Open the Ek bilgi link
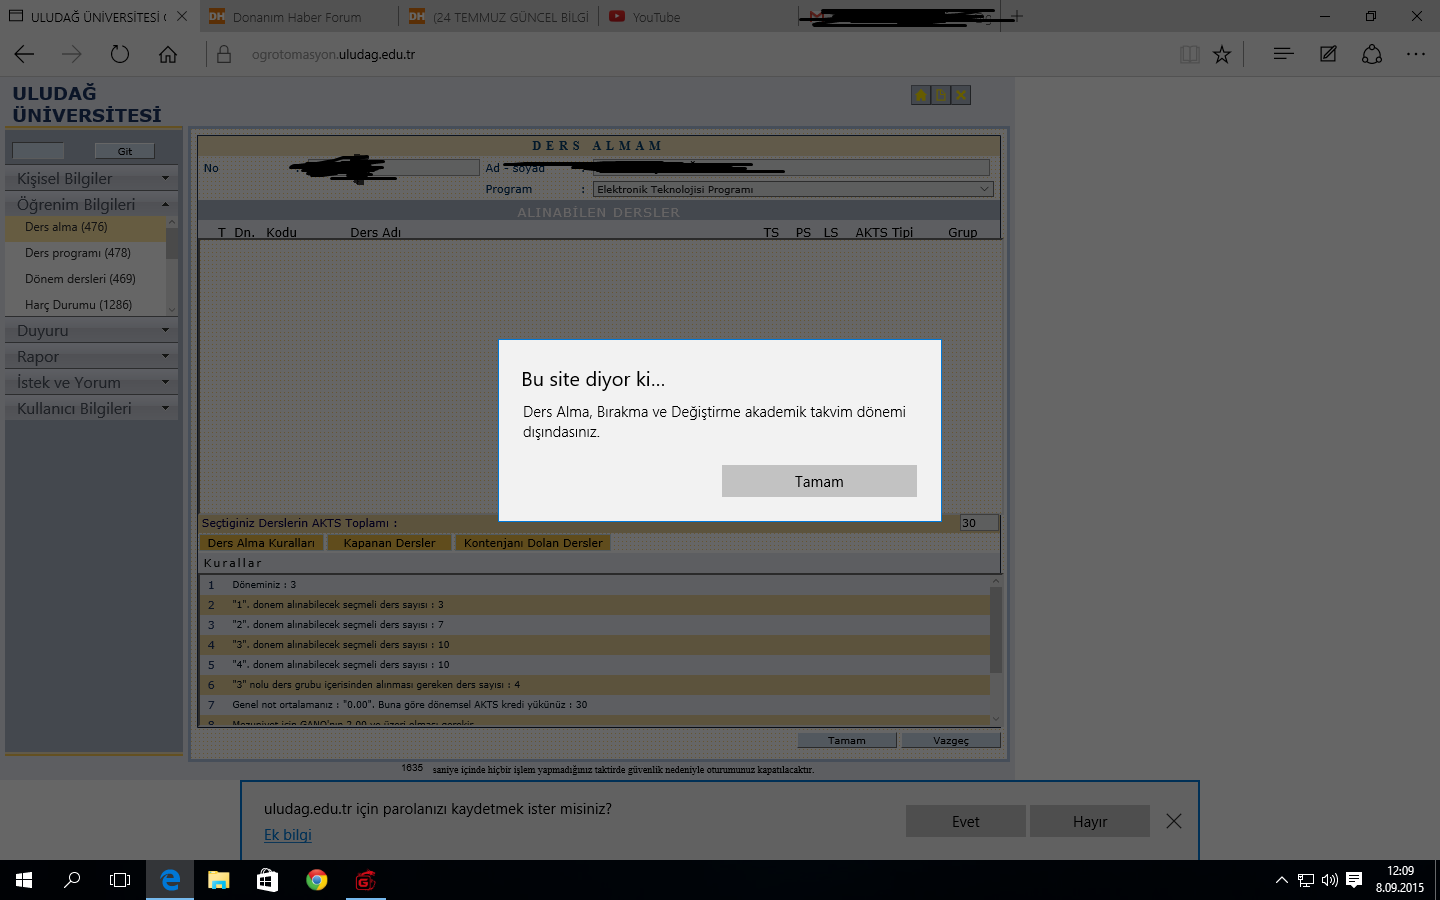 [288, 835]
